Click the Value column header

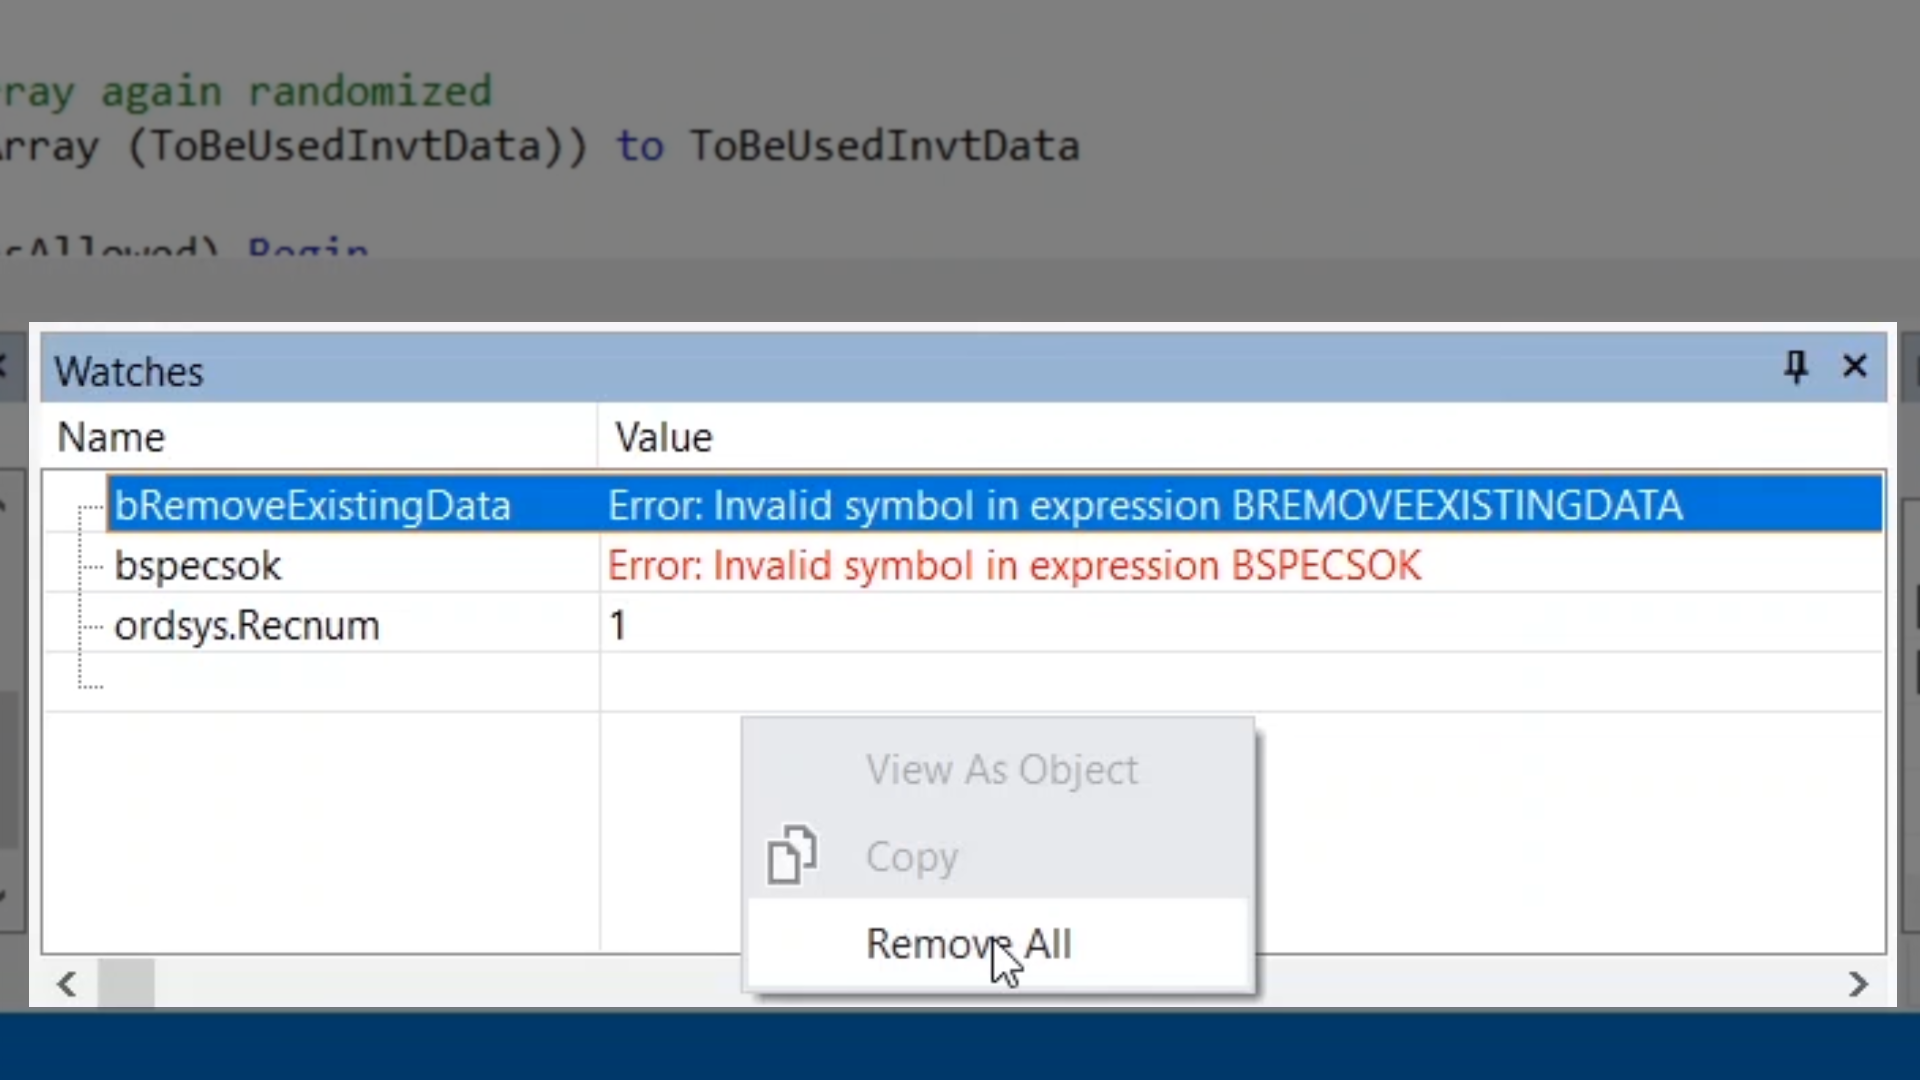click(663, 438)
